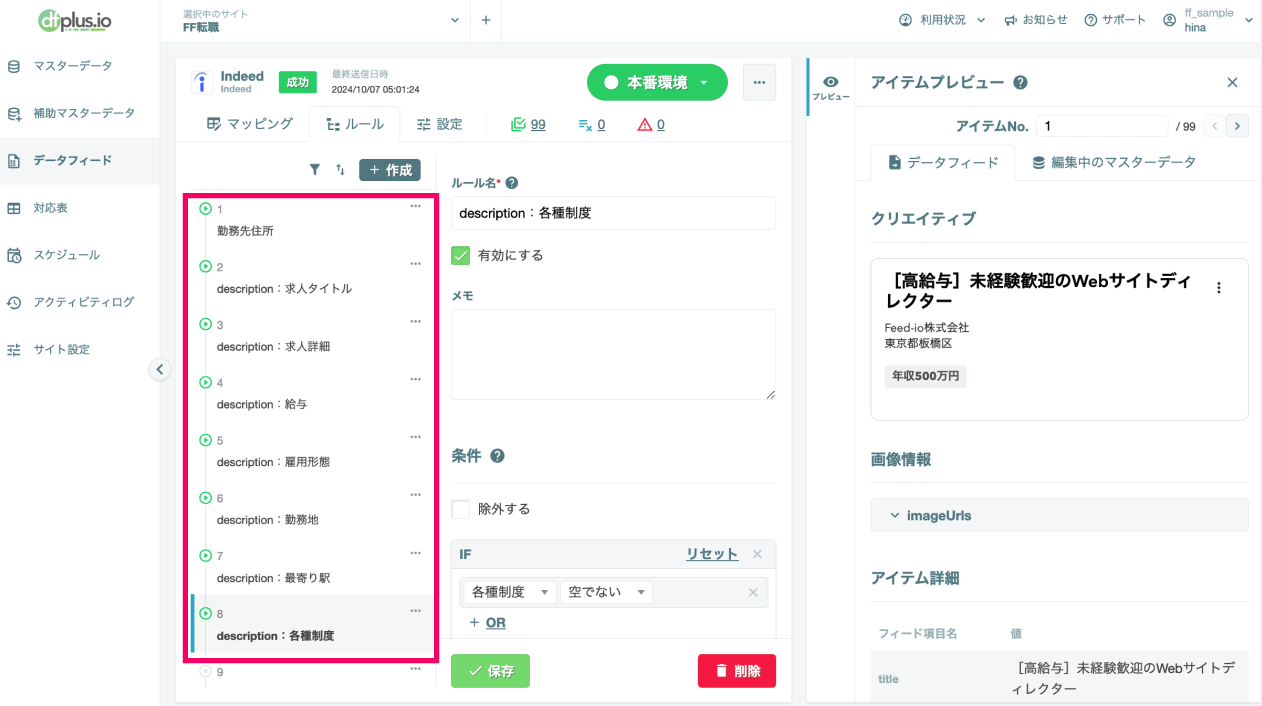This screenshot has width=1262, height=706.
Task: Click the 保存 button
Action: 490,671
